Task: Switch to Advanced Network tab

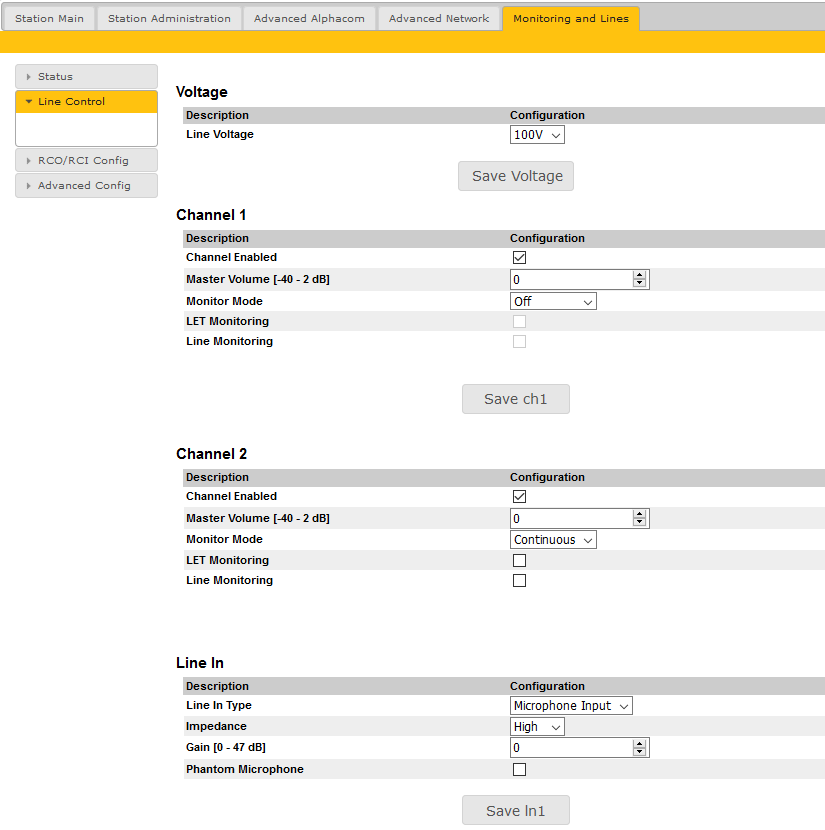Action: tap(438, 19)
